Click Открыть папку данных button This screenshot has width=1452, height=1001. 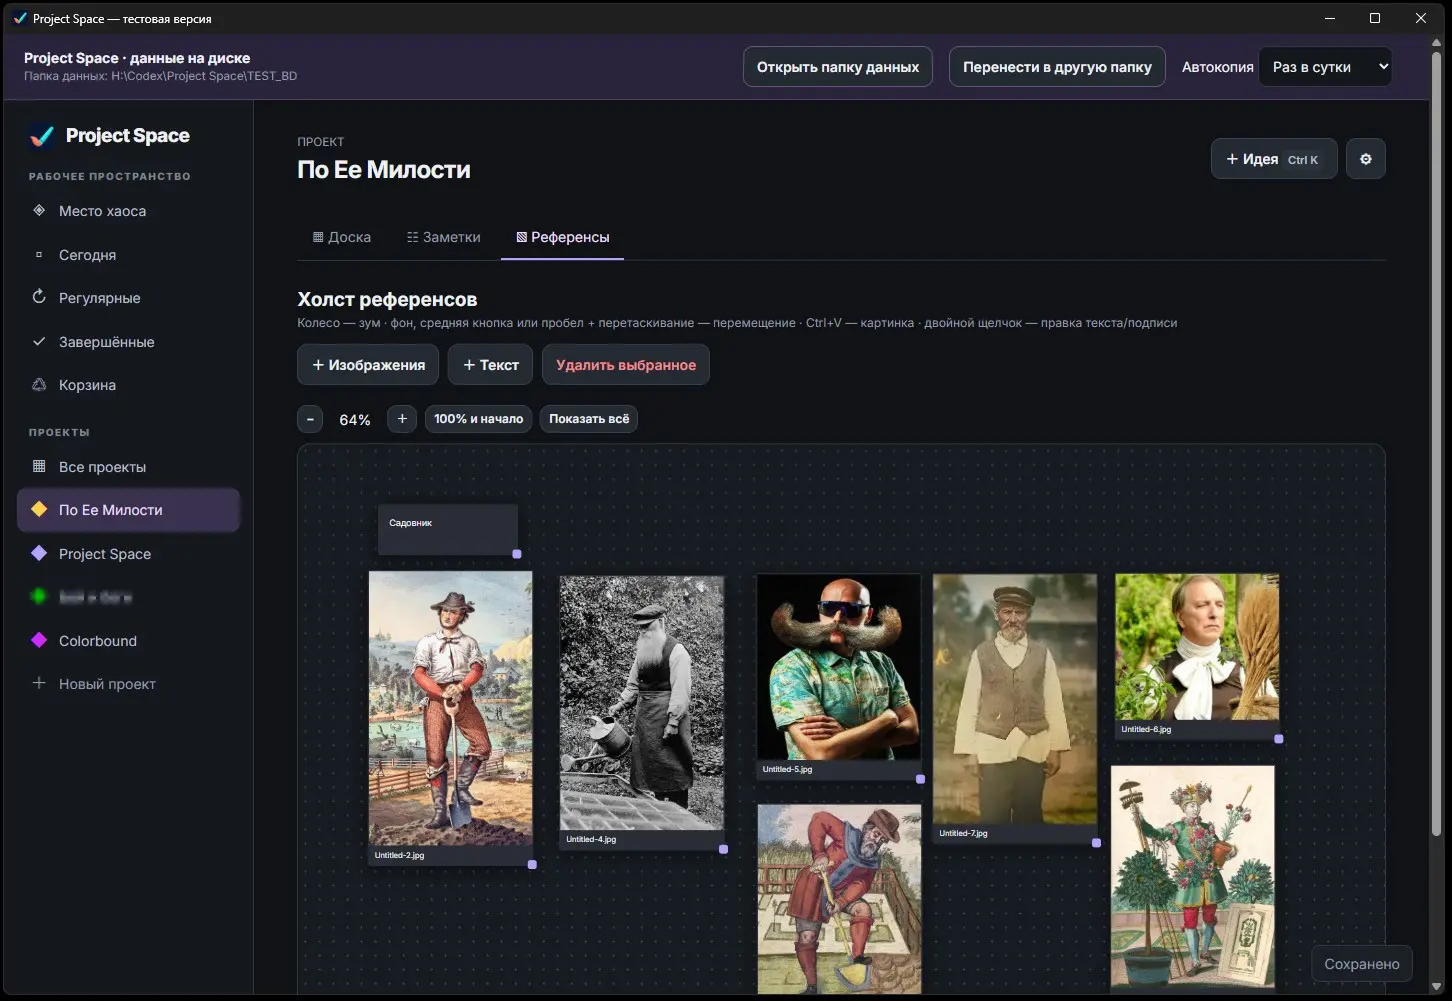coord(838,67)
